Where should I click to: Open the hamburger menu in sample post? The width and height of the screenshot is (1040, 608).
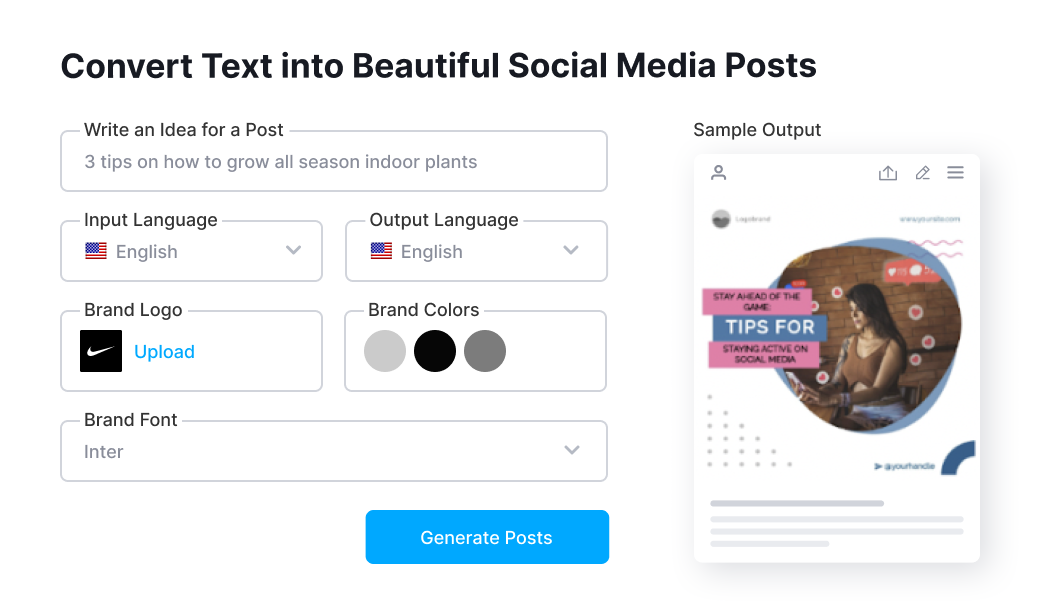click(955, 173)
